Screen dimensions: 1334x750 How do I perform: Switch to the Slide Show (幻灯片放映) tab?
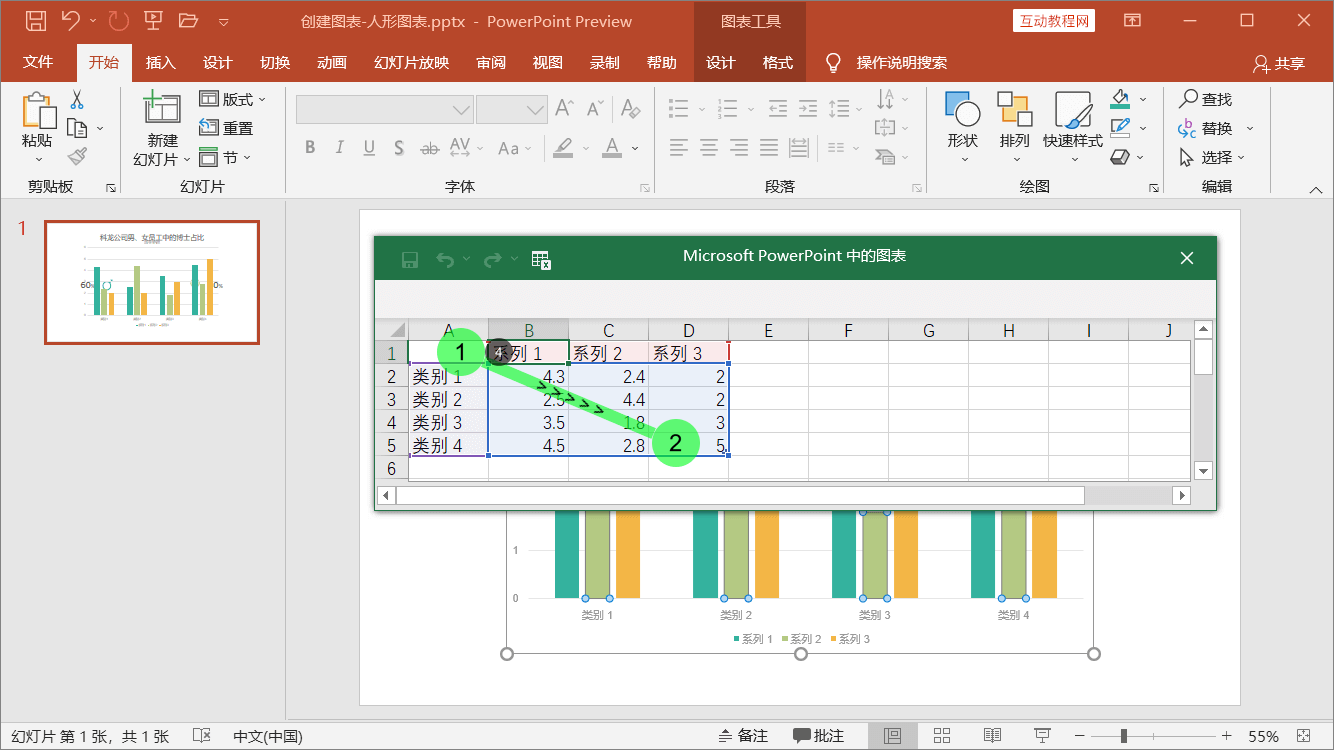click(x=411, y=62)
